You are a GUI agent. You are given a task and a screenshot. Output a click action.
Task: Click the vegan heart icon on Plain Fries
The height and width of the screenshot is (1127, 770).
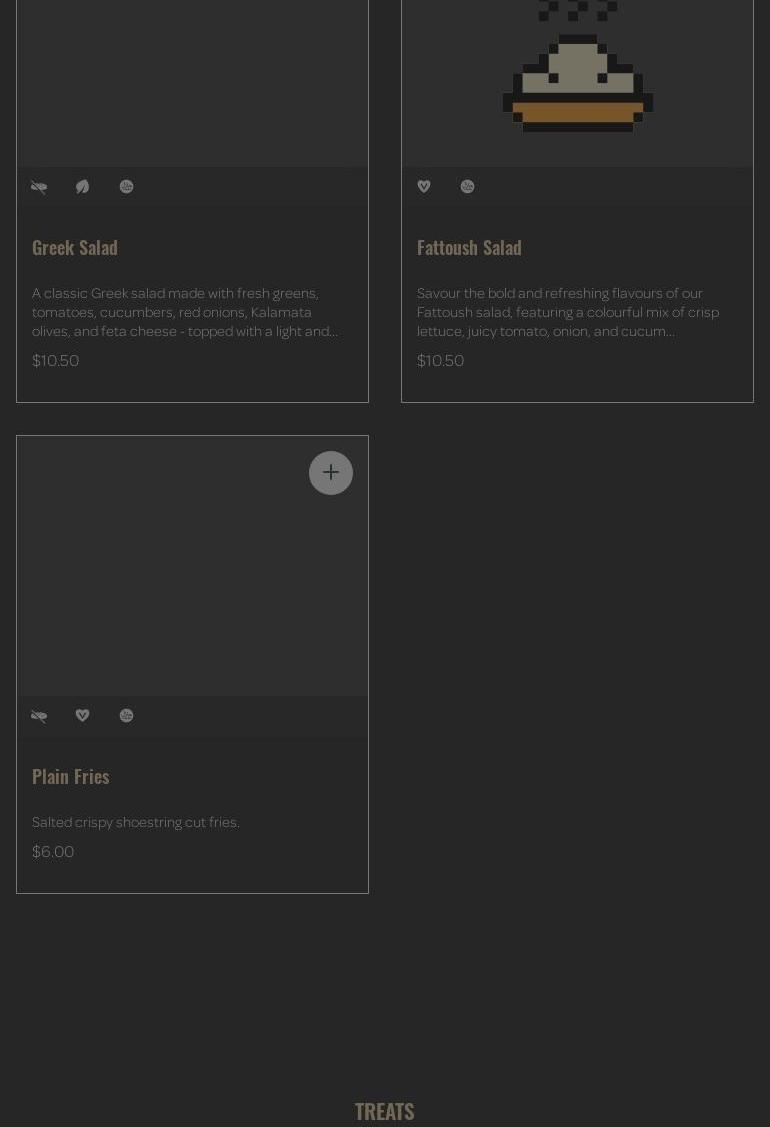coord(83,716)
